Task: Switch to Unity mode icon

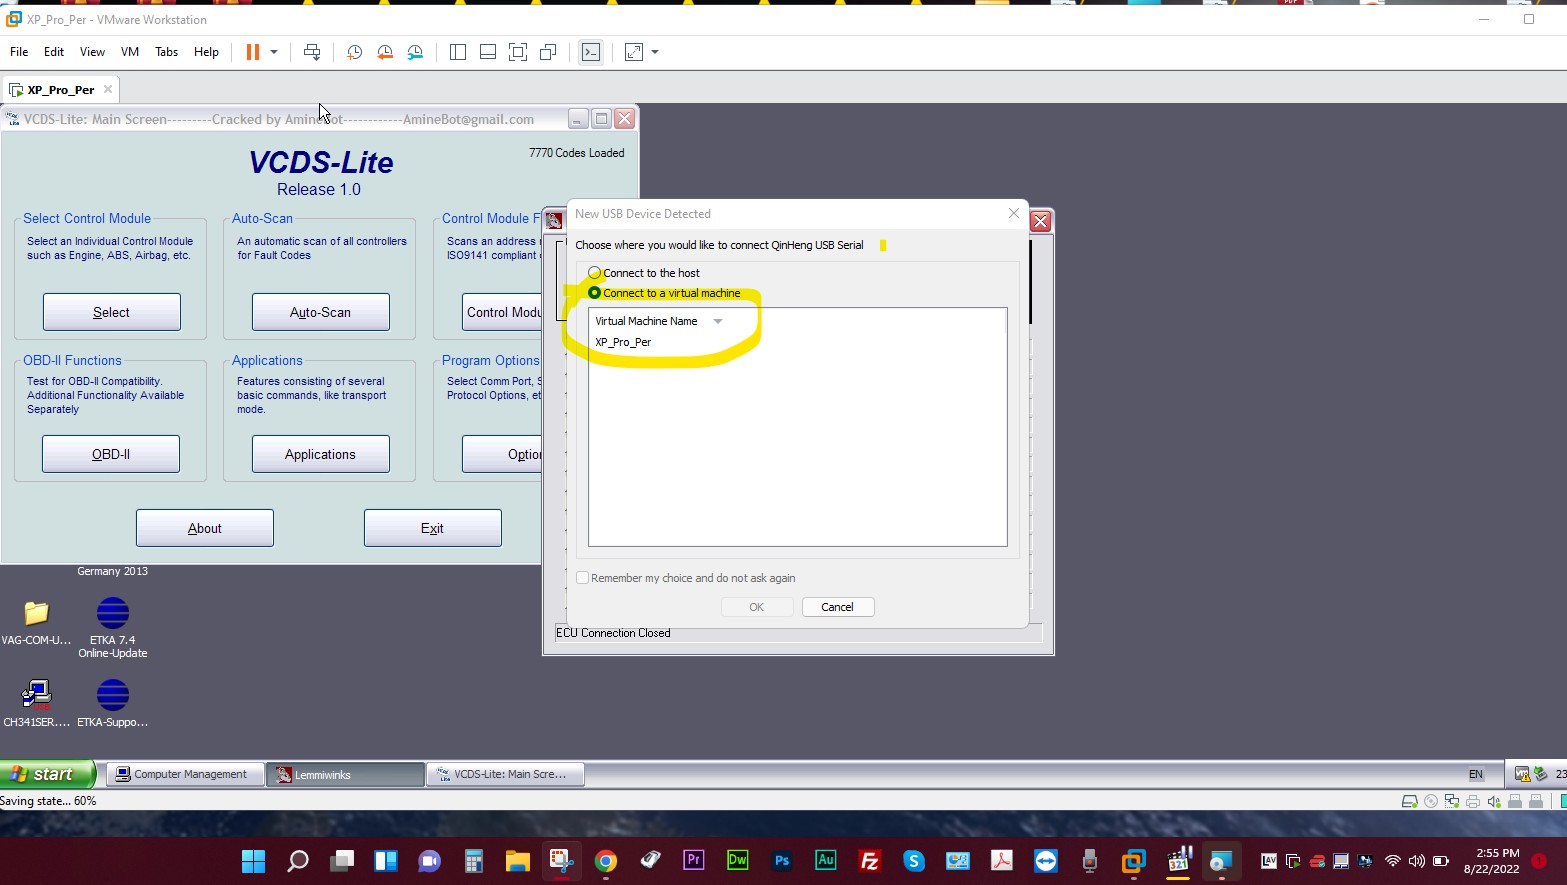Action: tap(548, 52)
